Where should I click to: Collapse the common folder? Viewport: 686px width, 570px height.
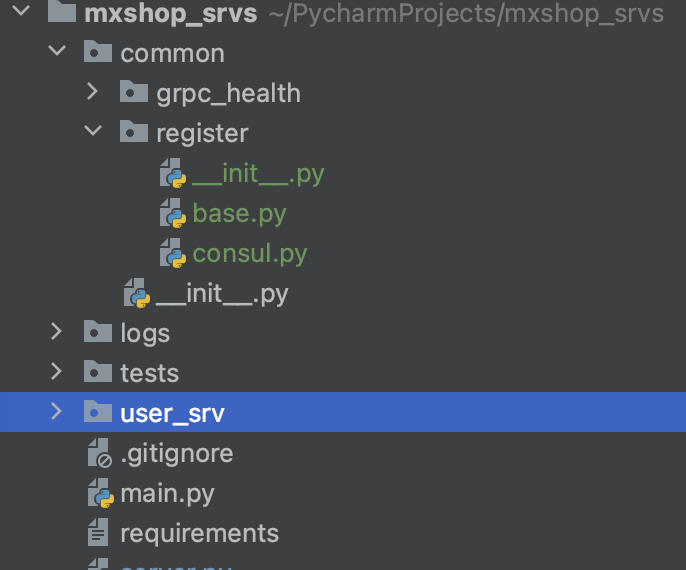(x=56, y=53)
